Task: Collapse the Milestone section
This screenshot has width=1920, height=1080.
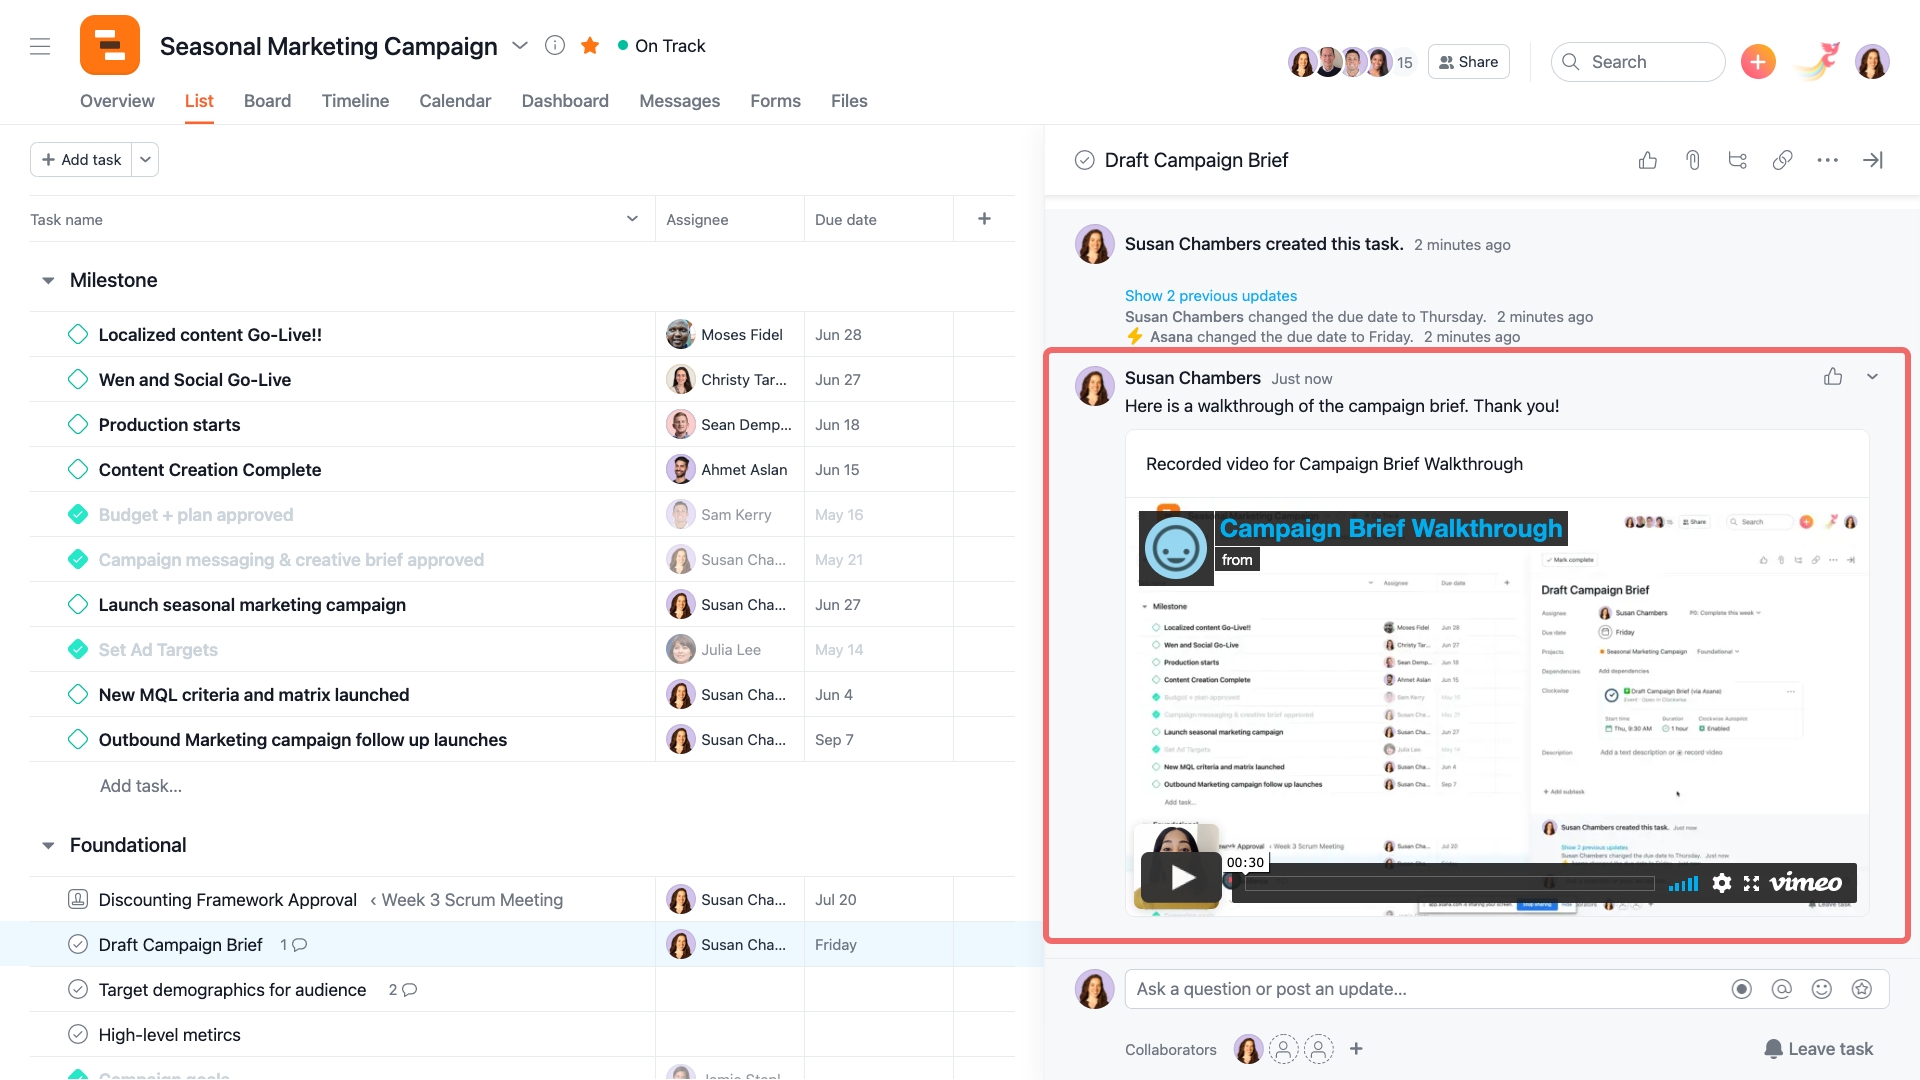Action: pyautogui.click(x=48, y=281)
